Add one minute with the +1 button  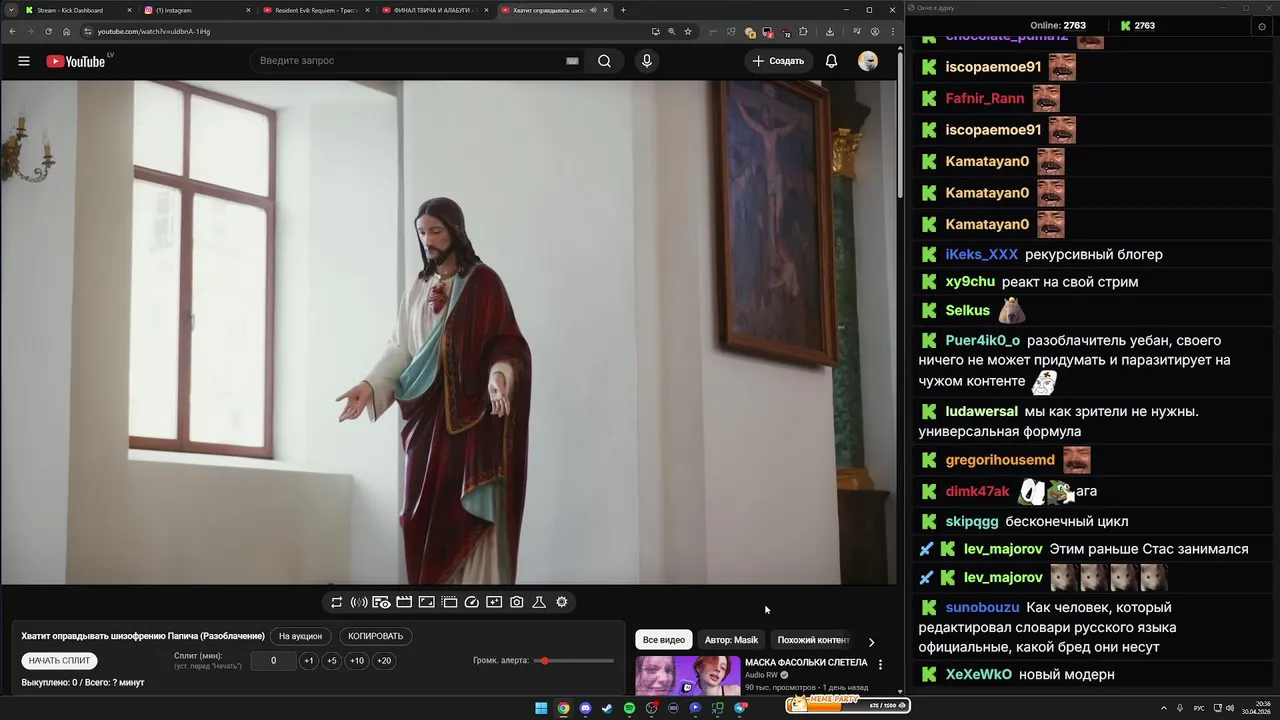[x=309, y=661]
